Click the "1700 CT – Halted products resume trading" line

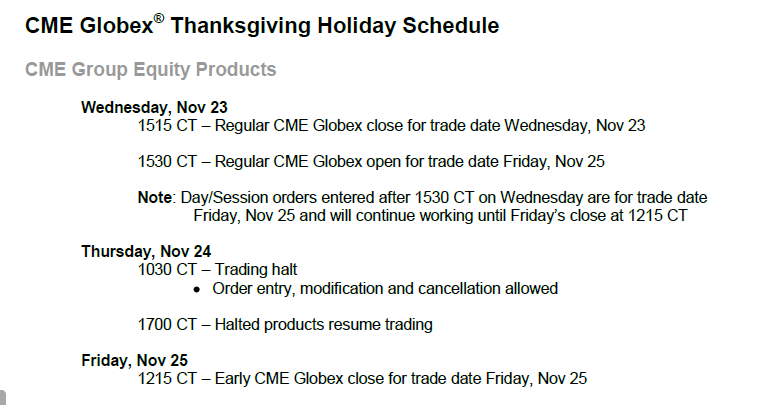click(x=285, y=325)
